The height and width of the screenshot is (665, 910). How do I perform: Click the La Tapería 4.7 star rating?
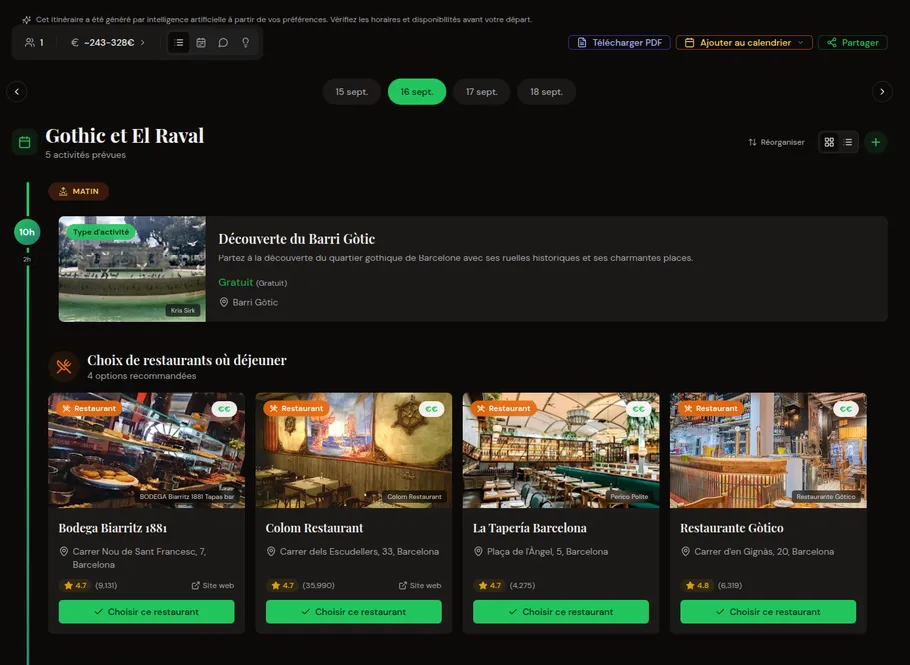pyautogui.click(x=490, y=586)
